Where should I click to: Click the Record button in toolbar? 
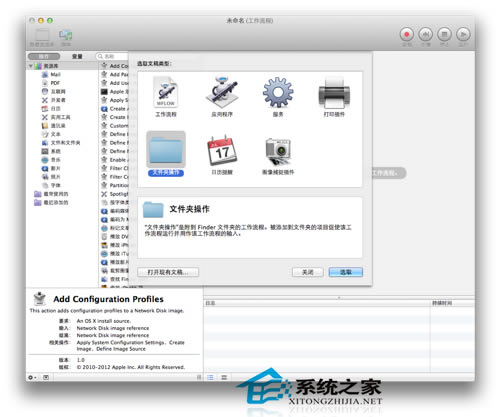pos(407,34)
